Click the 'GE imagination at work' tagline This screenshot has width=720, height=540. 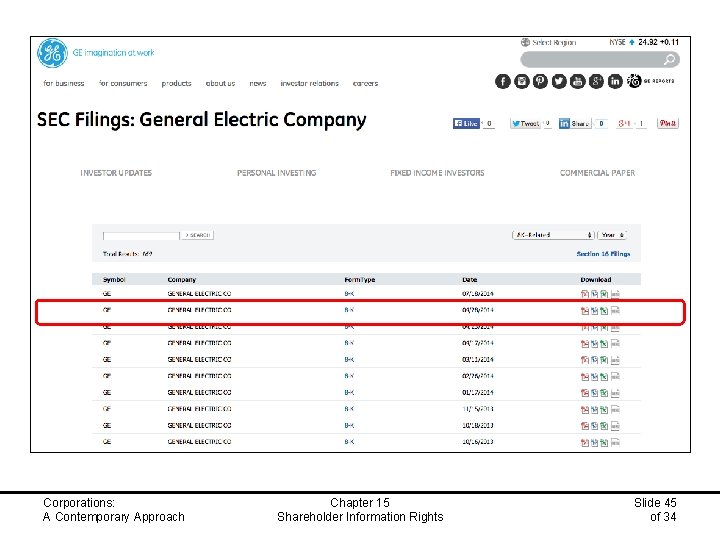coord(113,53)
